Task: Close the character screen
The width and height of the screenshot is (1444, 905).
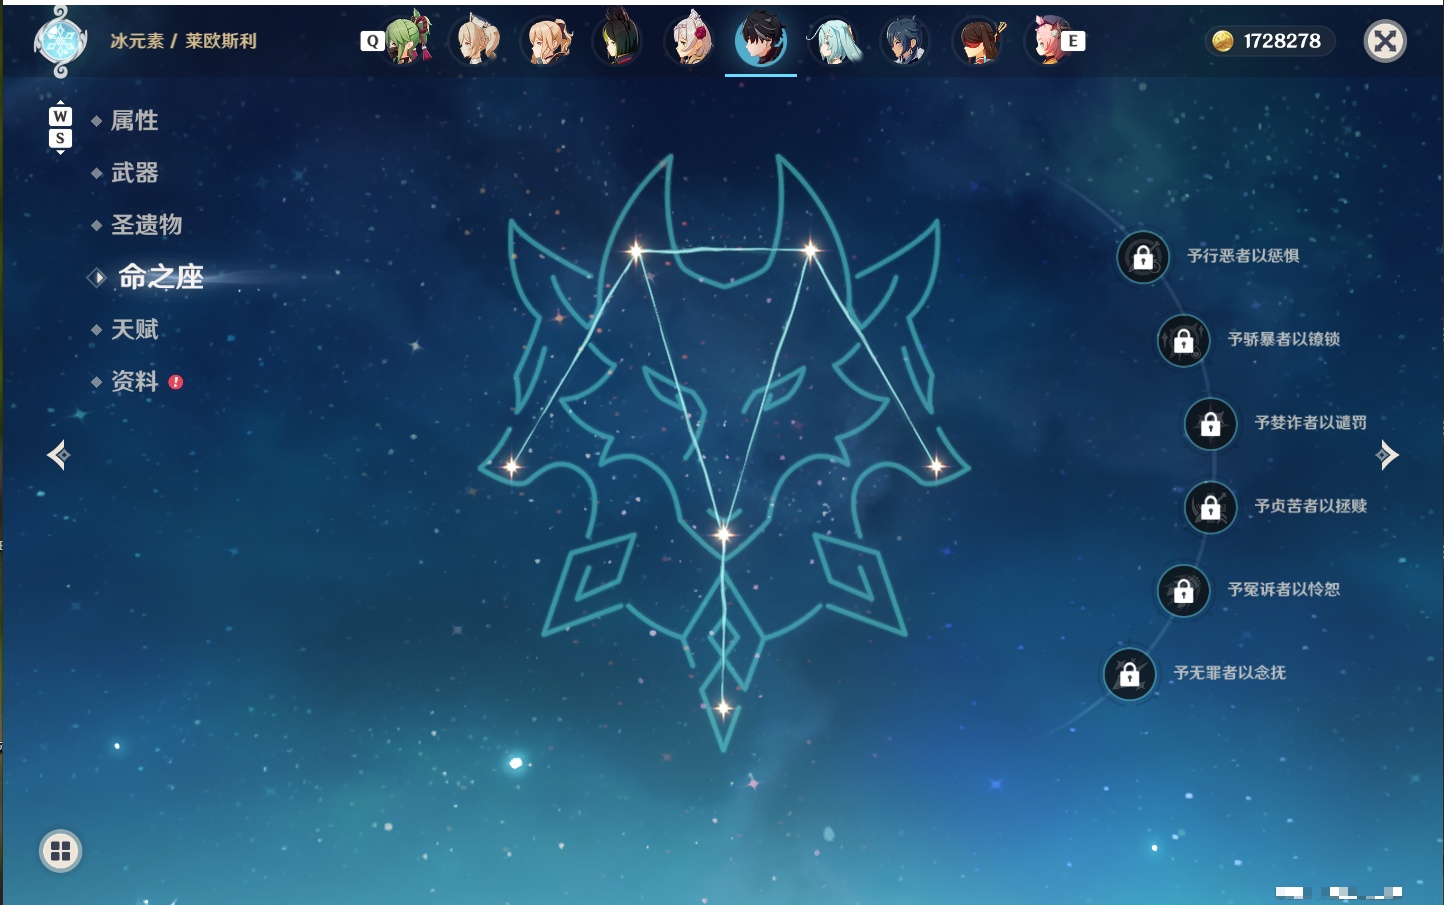Action: tap(1385, 41)
